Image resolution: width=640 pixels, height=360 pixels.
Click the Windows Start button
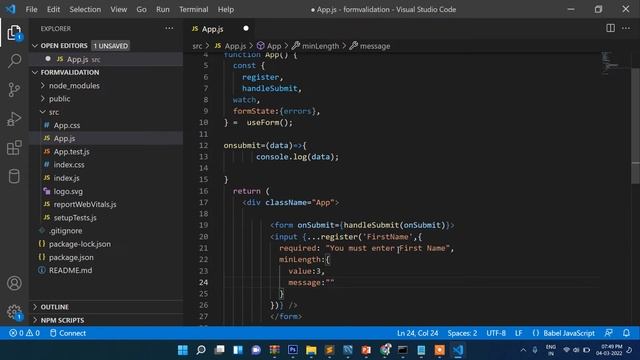point(183,350)
